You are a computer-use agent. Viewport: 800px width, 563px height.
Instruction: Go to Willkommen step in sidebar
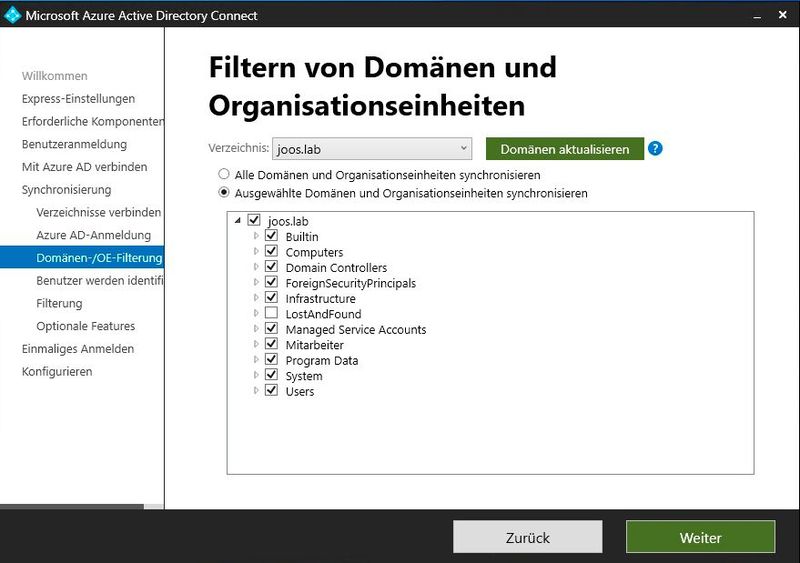click(x=55, y=76)
